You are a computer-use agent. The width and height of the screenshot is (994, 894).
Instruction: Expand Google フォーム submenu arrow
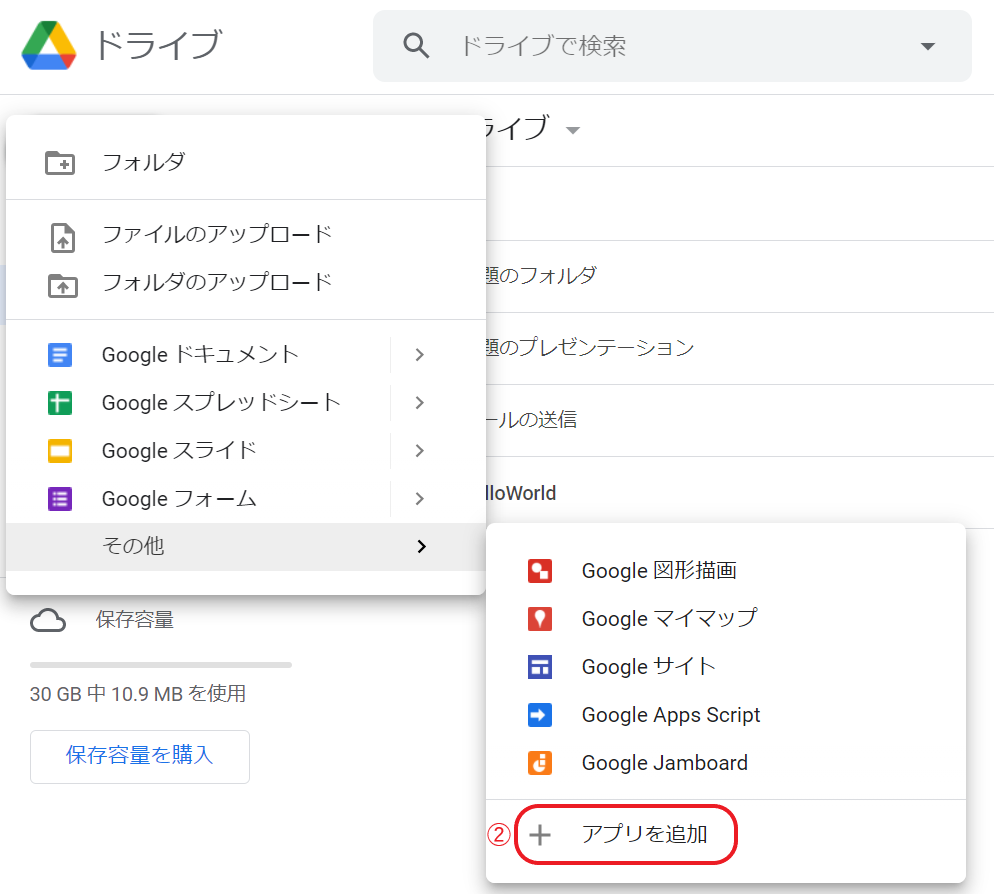419,499
